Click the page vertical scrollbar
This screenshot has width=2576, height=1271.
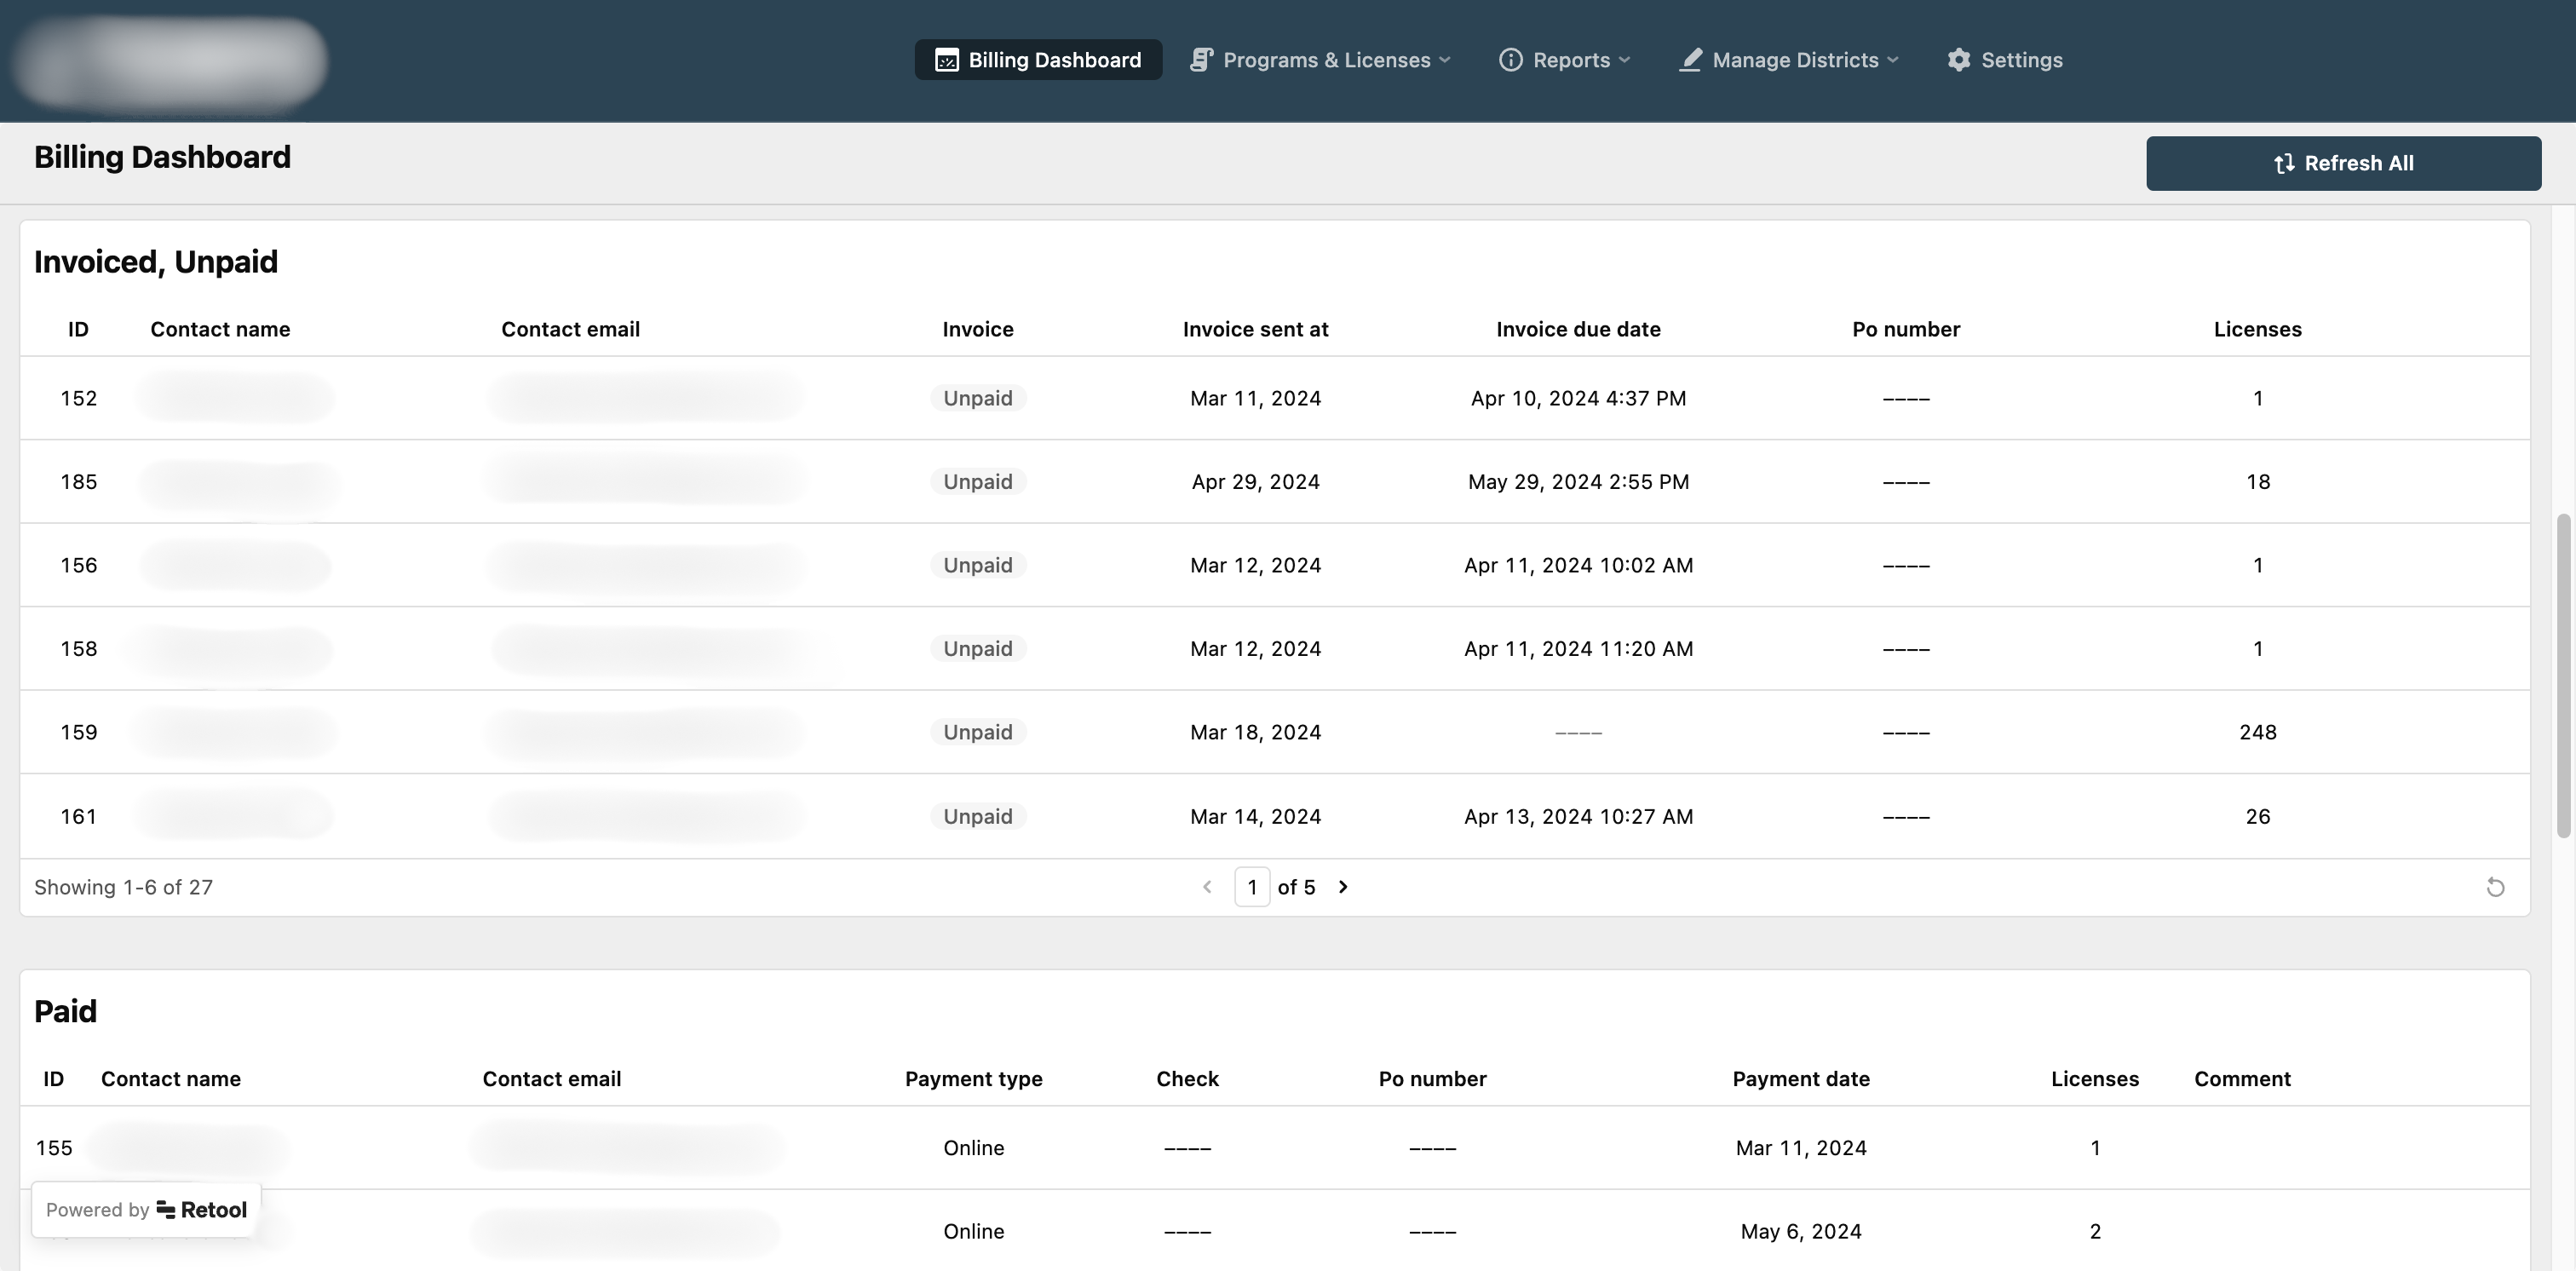point(2563,675)
